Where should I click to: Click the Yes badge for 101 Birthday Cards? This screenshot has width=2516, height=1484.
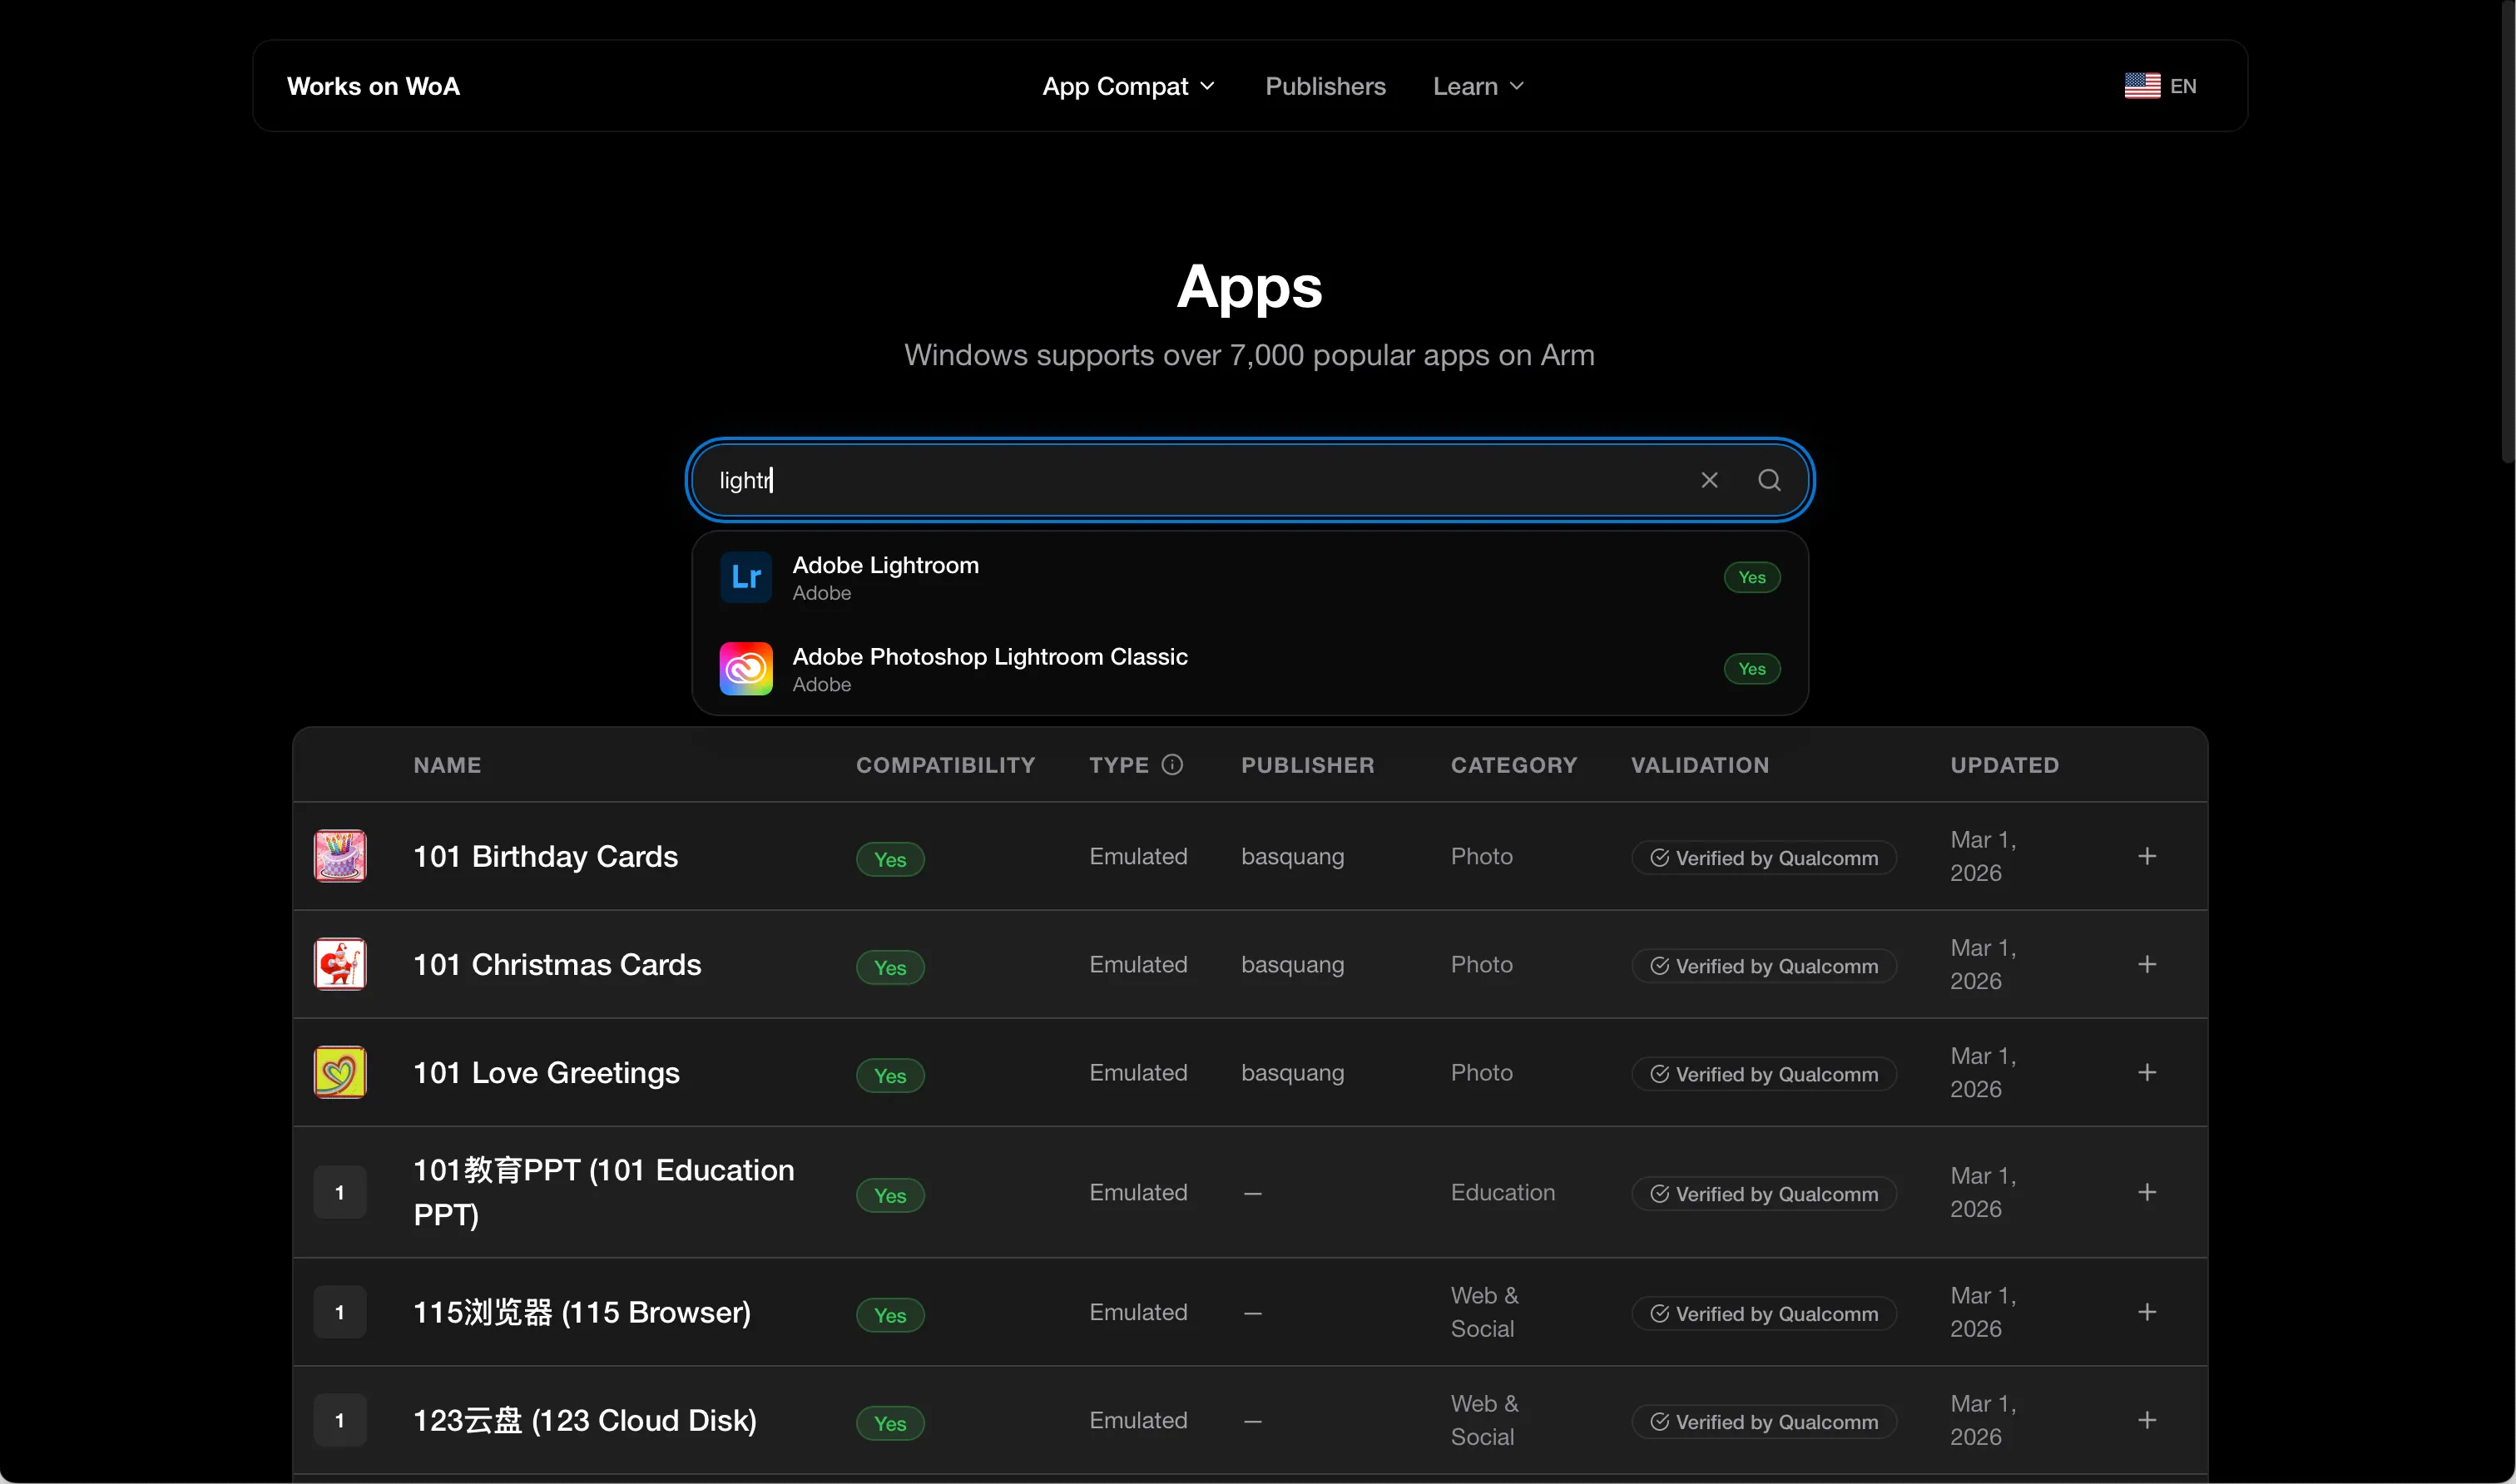pyautogui.click(x=890, y=859)
